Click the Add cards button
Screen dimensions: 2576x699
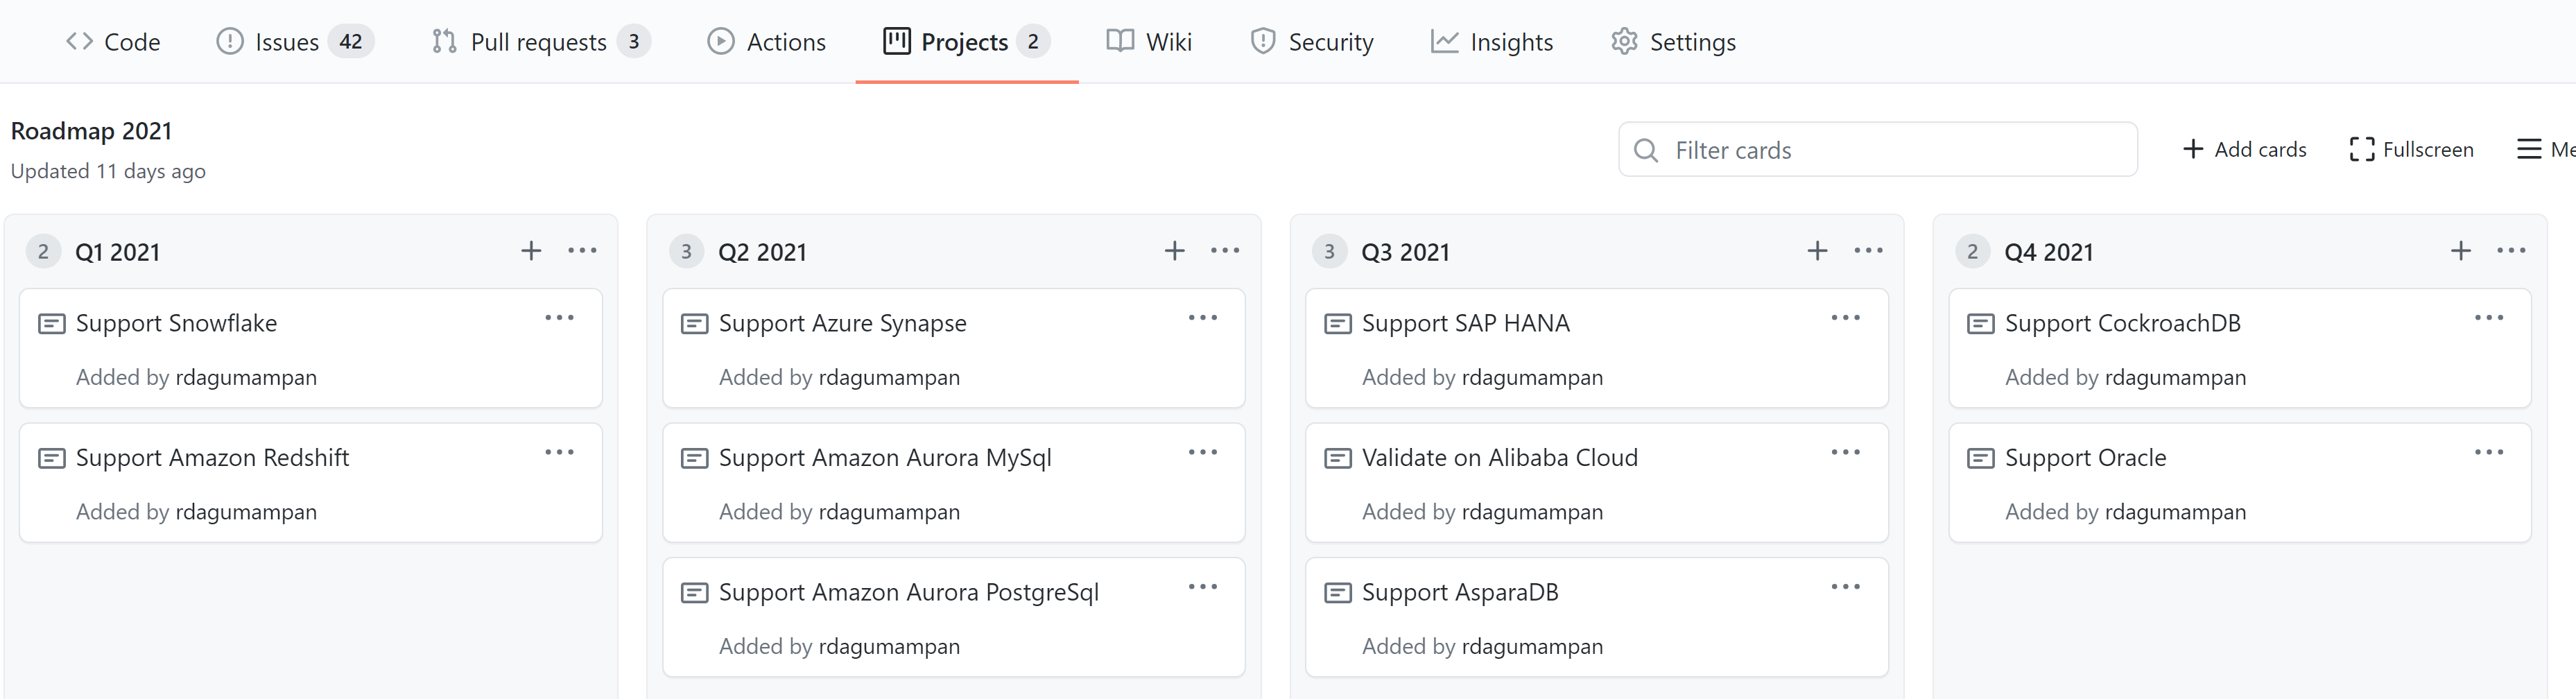(x=2244, y=149)
